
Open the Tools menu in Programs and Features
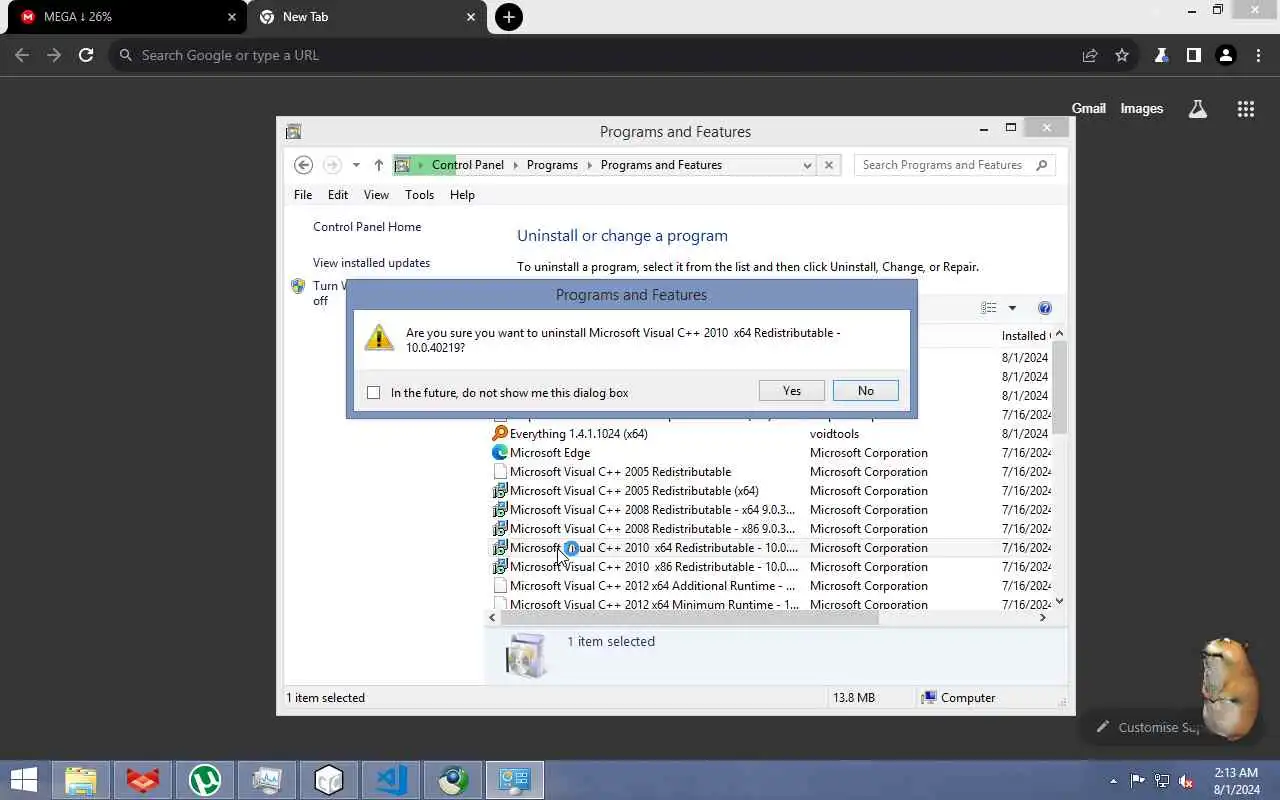419,195
